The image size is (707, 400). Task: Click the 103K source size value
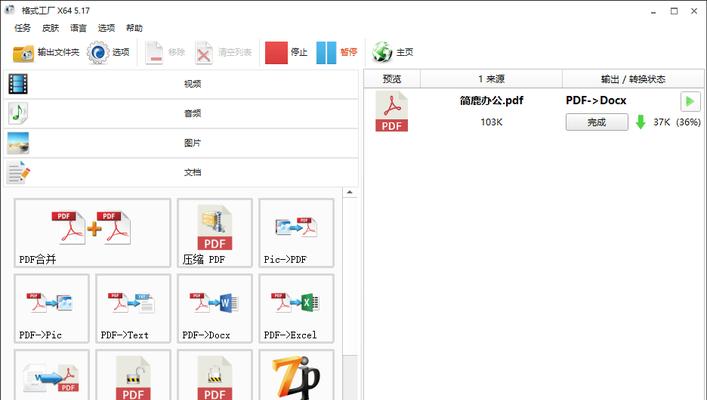point(491,122)
